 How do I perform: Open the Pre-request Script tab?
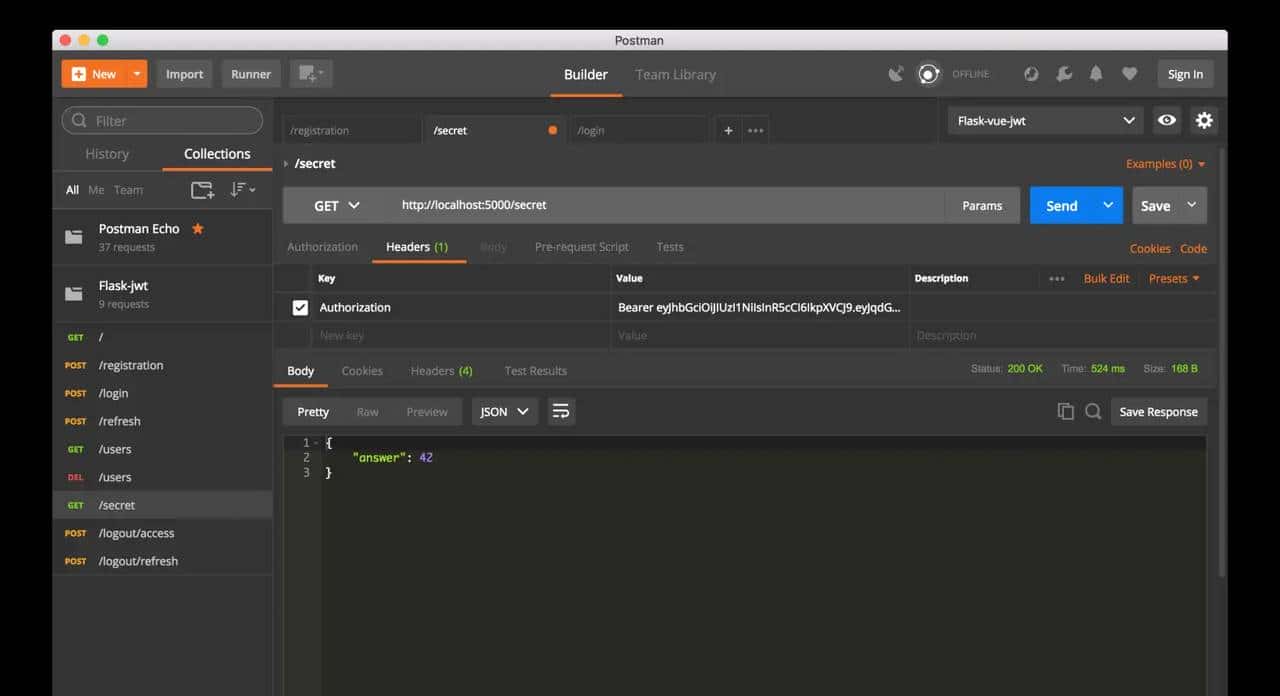[581, 247]
